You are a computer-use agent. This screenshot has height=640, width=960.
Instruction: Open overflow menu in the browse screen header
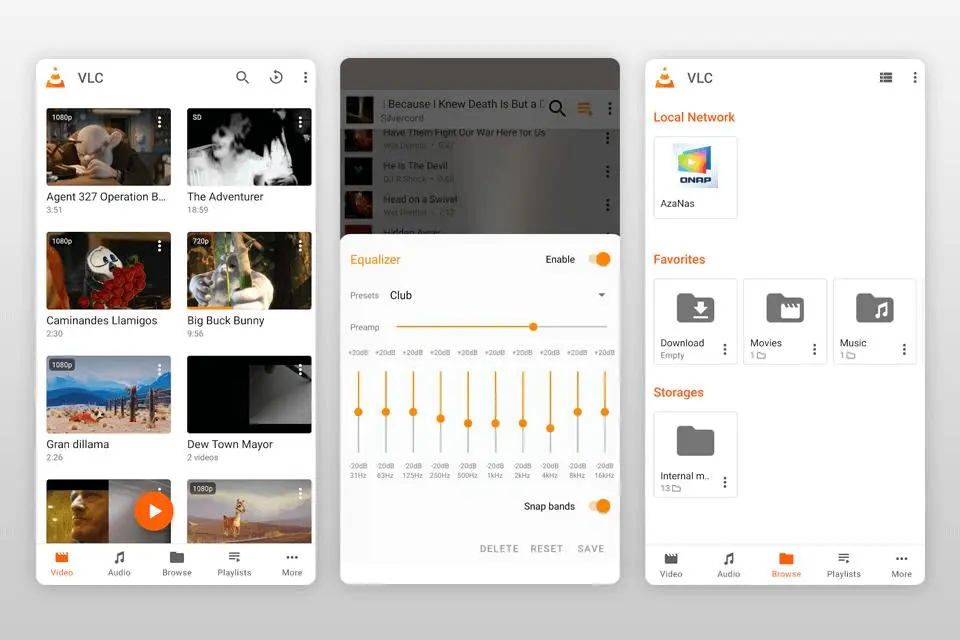(x=915, y=77)
